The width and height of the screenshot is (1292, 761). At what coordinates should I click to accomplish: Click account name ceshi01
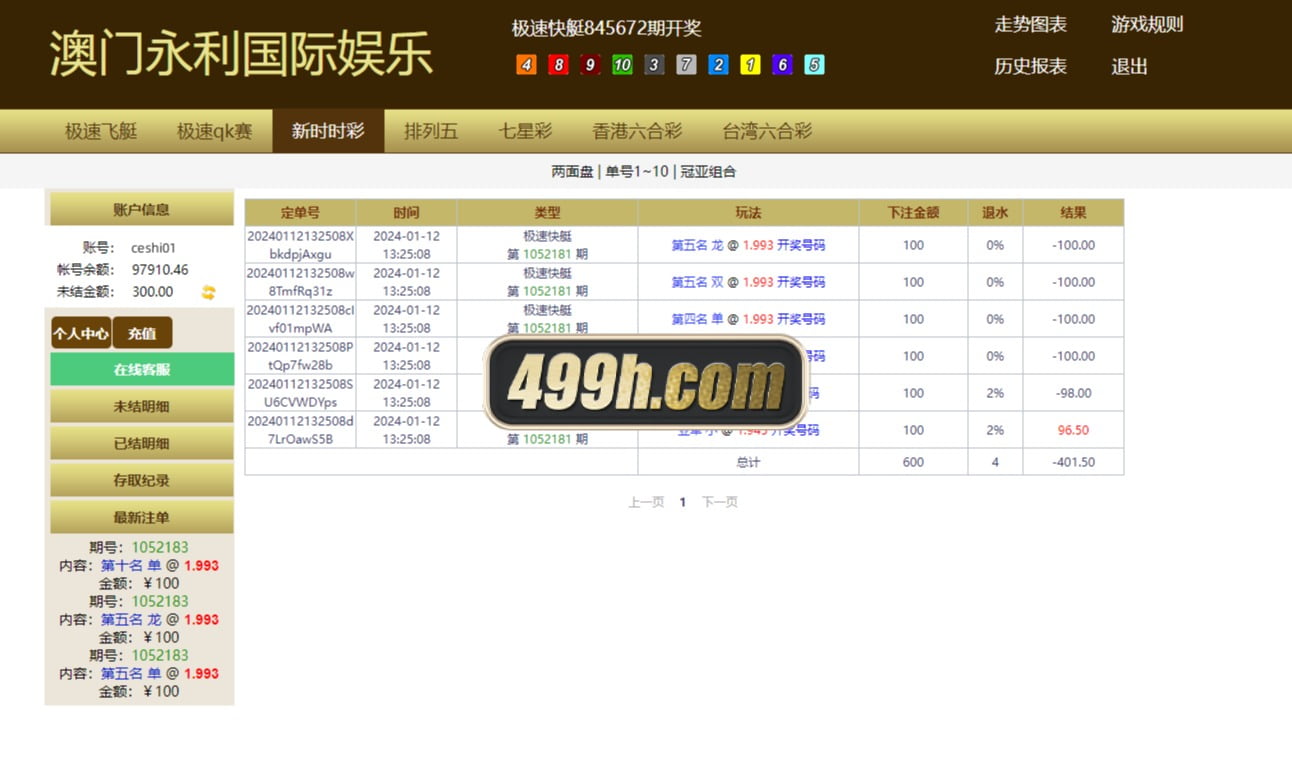pyautogui.click(x=153, y=248)
